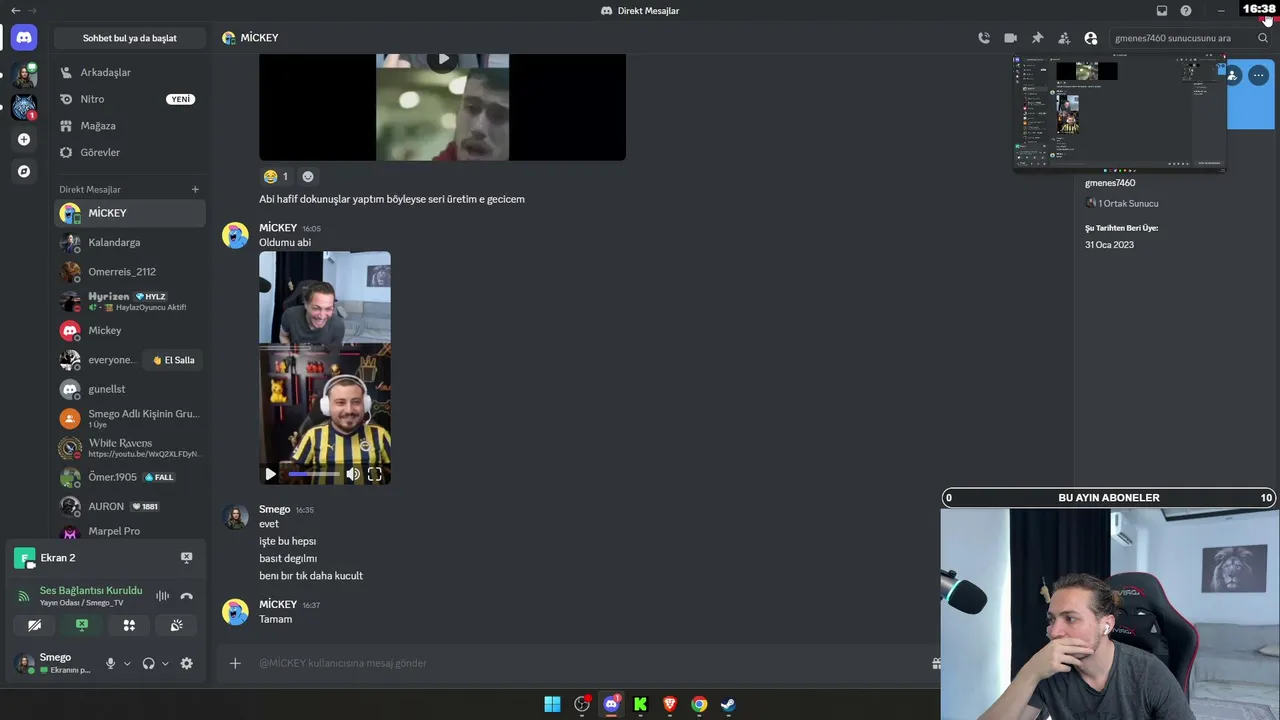Focus the message input for MİCKEY
Viewport: 1280px width, 720px height.
click(x=590, y=663)
